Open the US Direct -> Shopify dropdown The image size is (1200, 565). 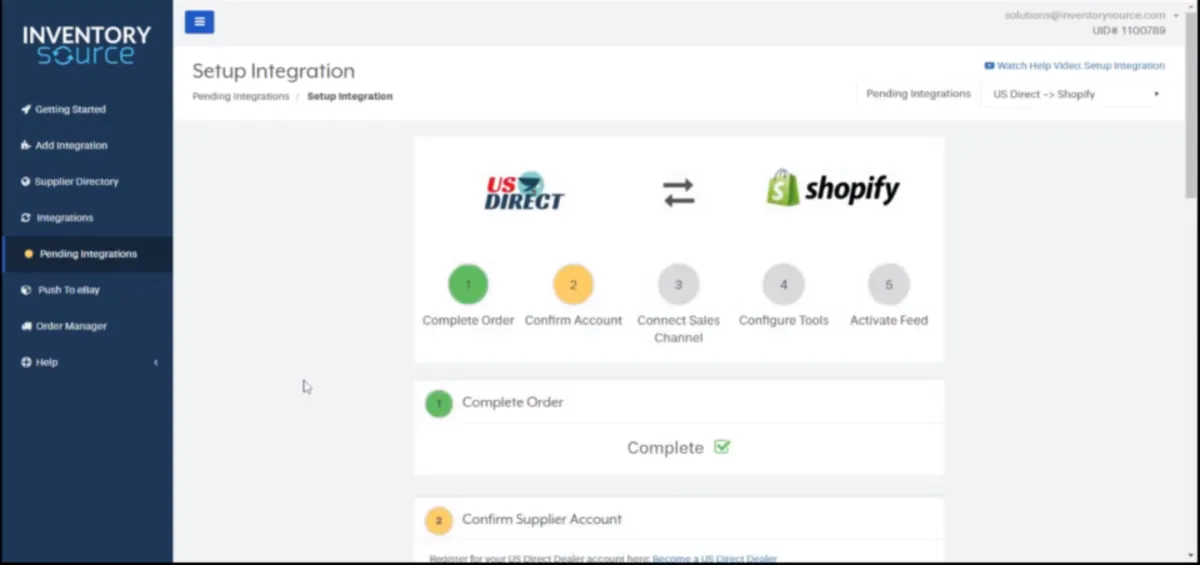click(x=1075, y=94)
